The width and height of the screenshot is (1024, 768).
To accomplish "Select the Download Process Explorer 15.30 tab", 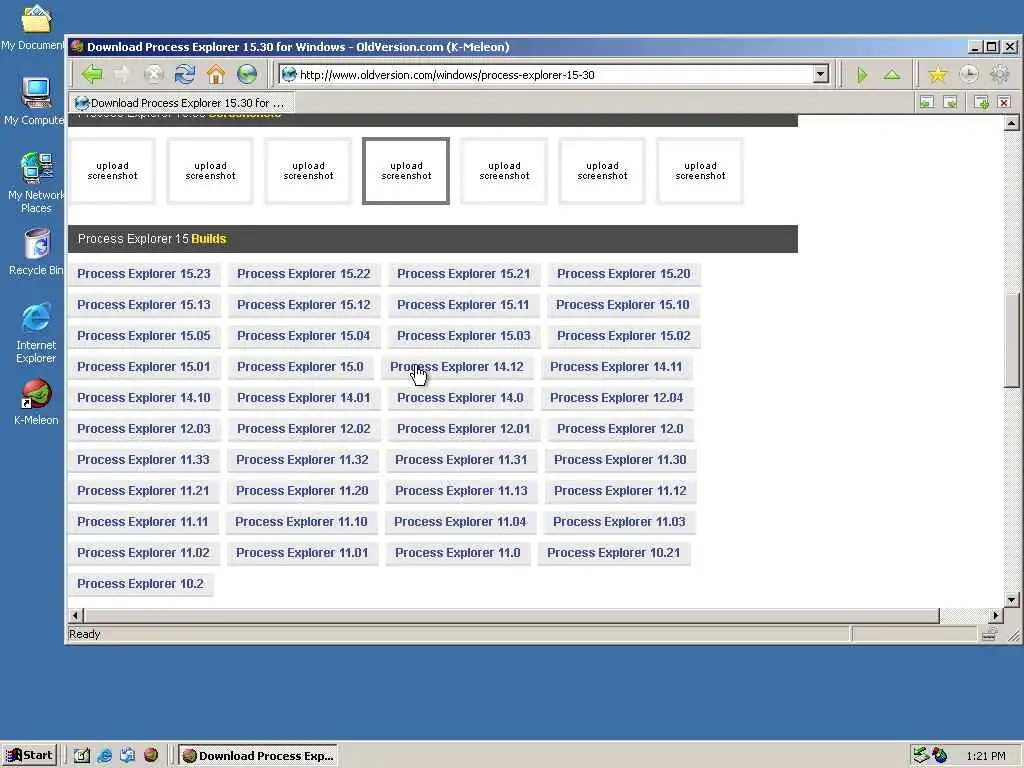I will pos(182,103).
